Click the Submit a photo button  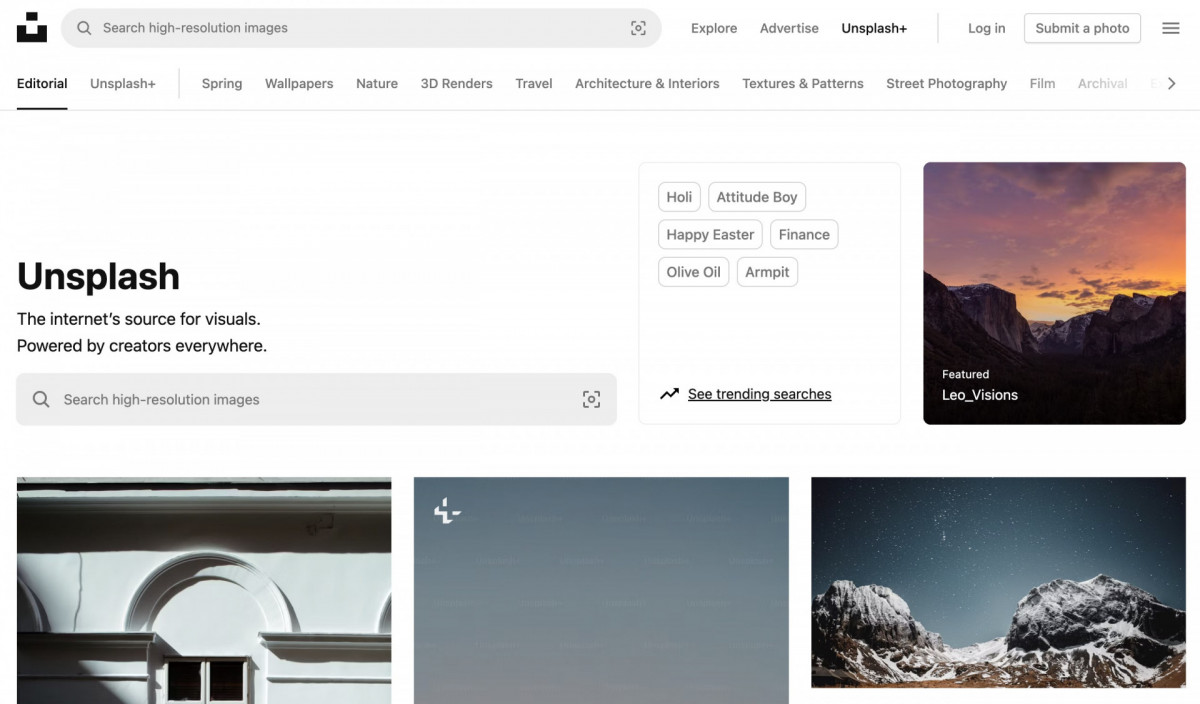coord(1082,28)
